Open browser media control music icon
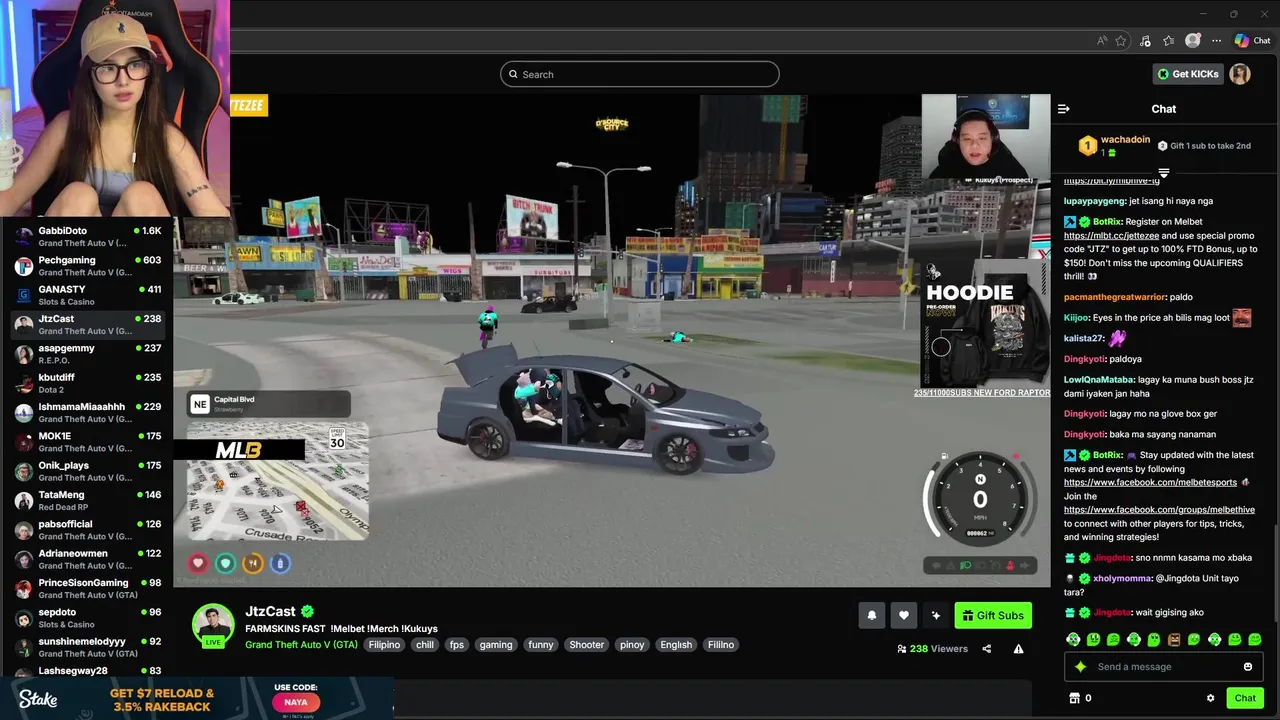The width and height of the screenshot is (1280, 720). [1145, 41]
